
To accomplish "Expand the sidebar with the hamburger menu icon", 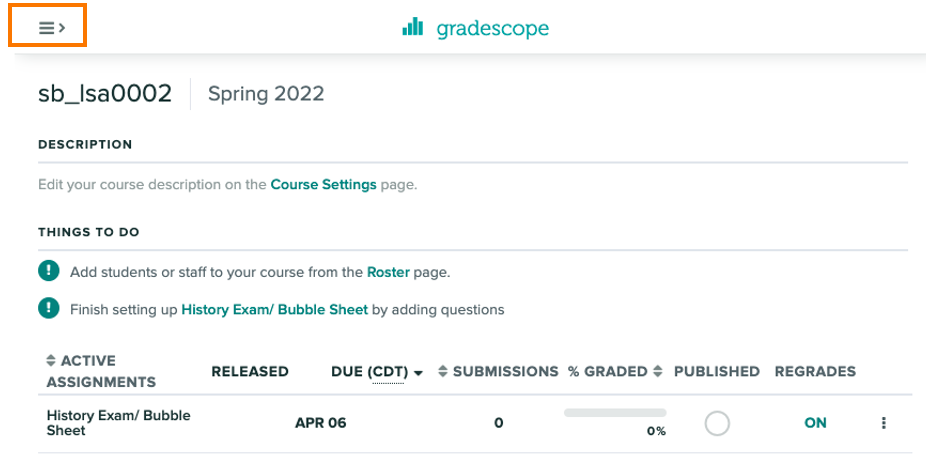I will (52, 28).
